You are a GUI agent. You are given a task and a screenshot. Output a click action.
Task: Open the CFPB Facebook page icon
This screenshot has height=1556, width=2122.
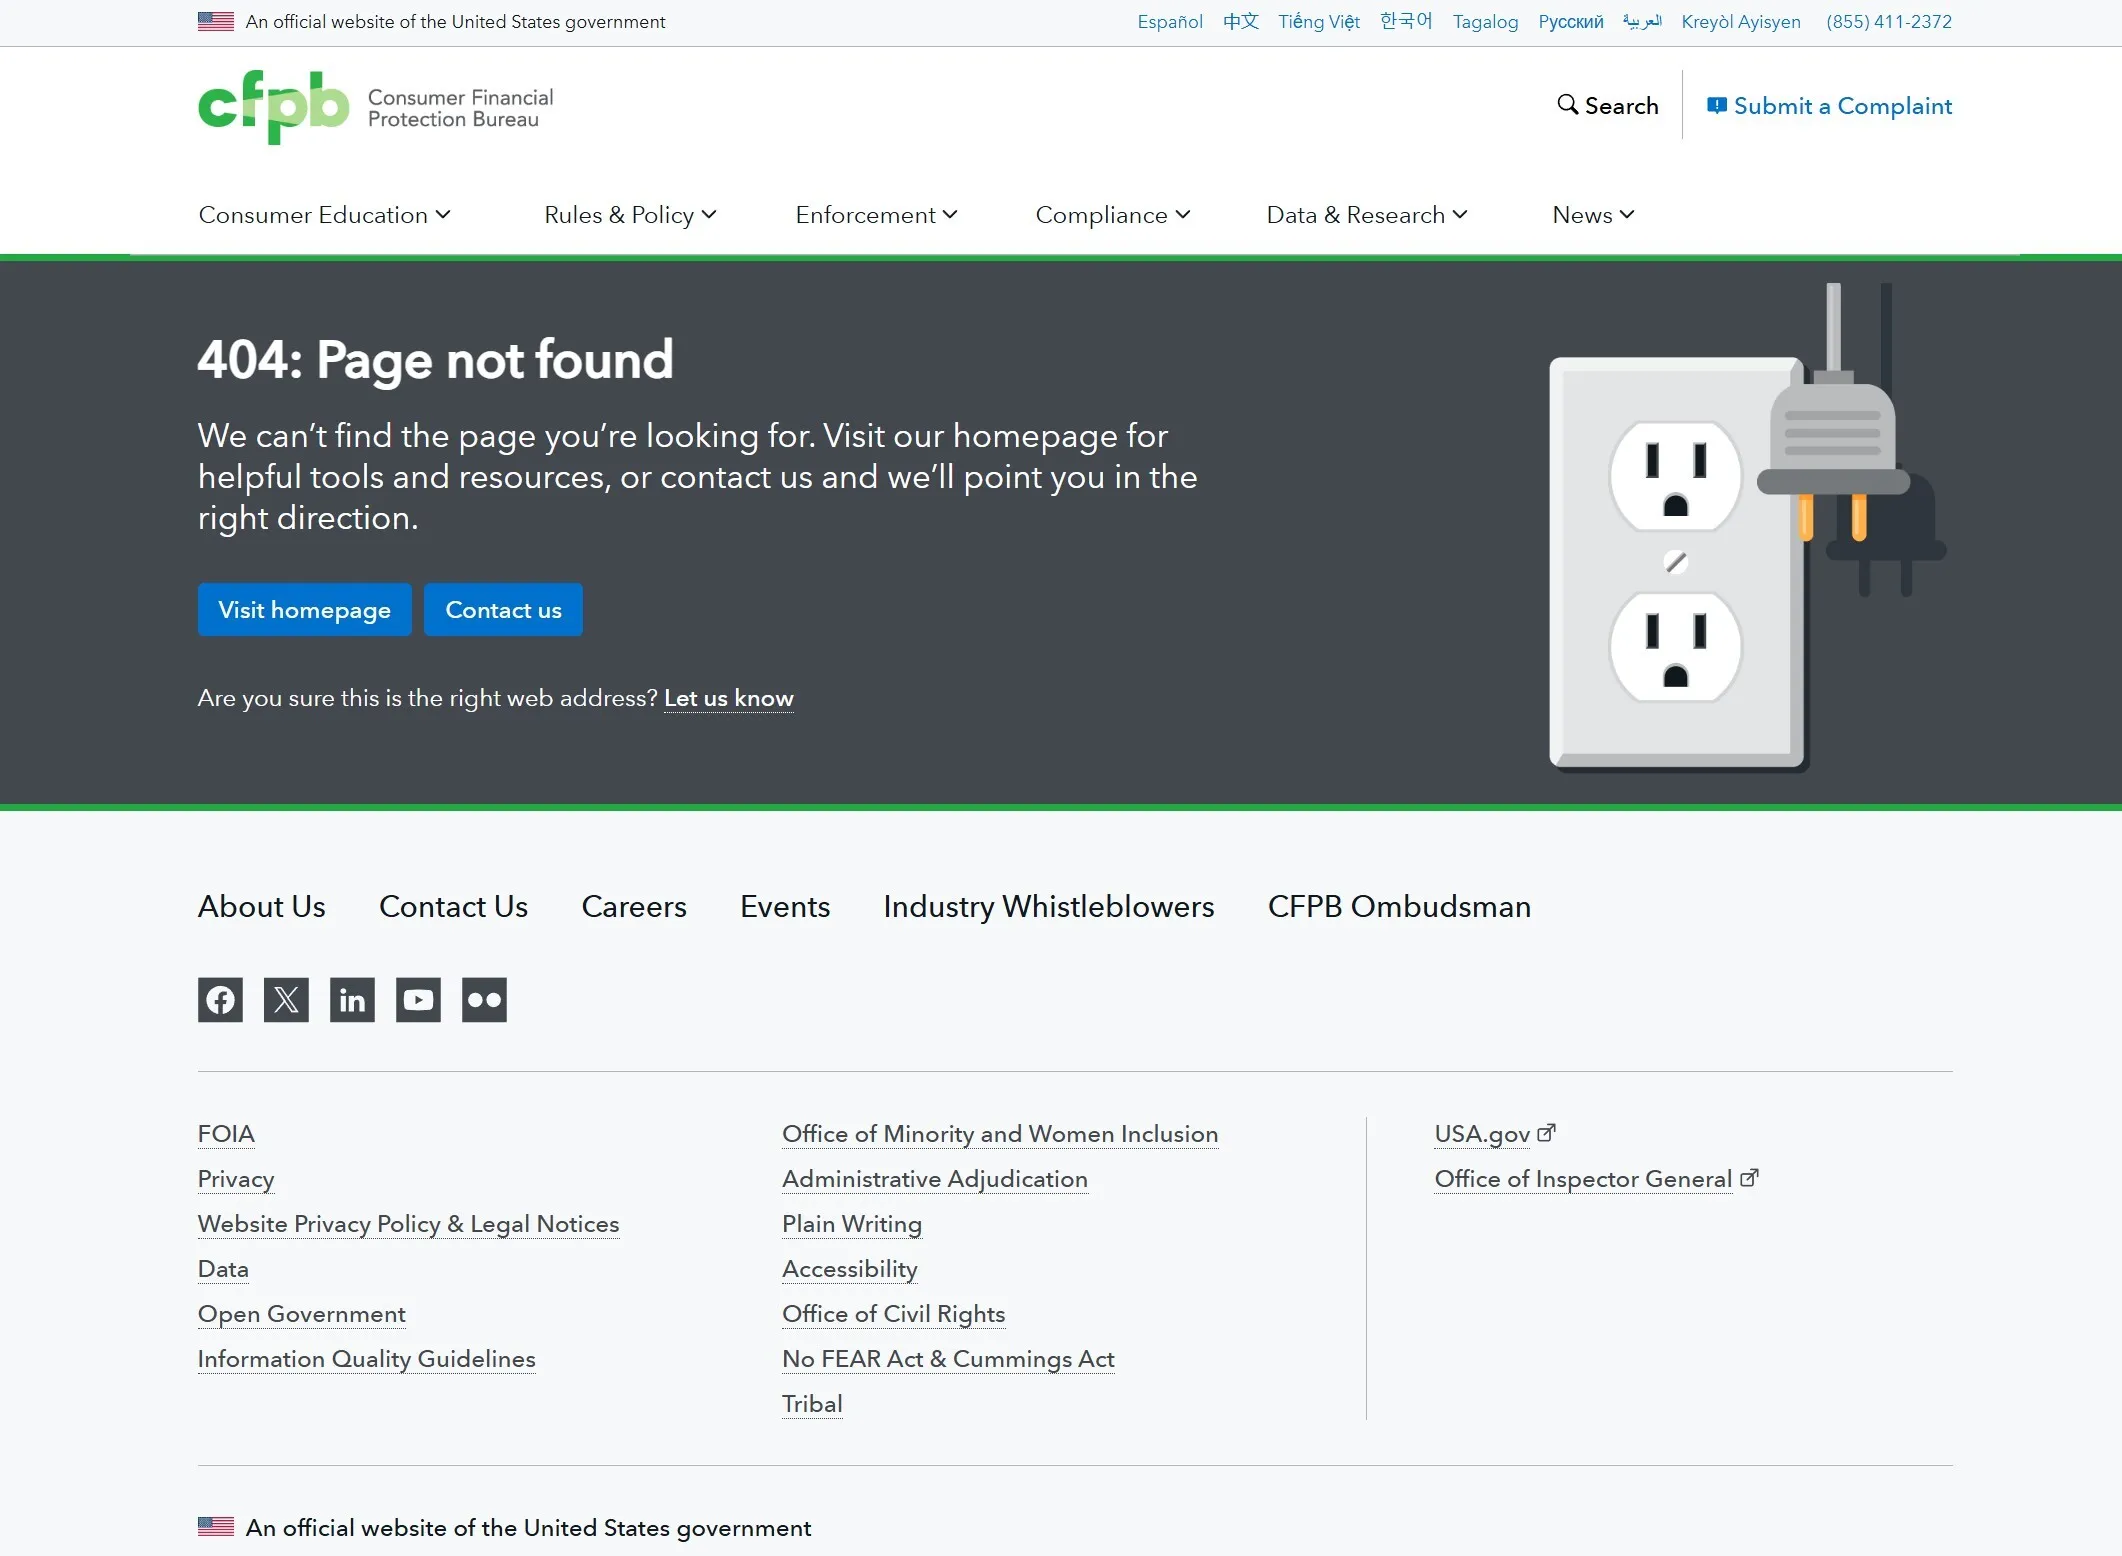(220, 1000)
